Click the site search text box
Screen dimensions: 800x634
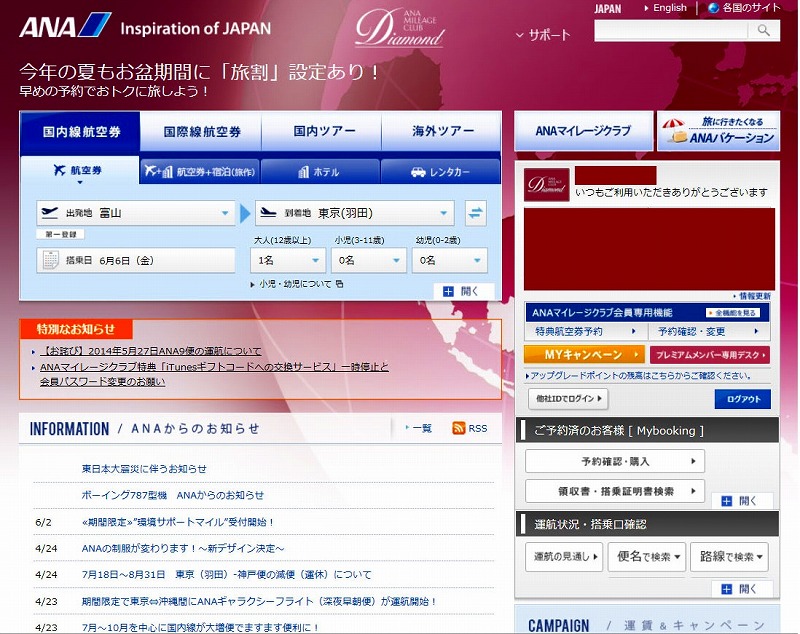tap(671, 31)
